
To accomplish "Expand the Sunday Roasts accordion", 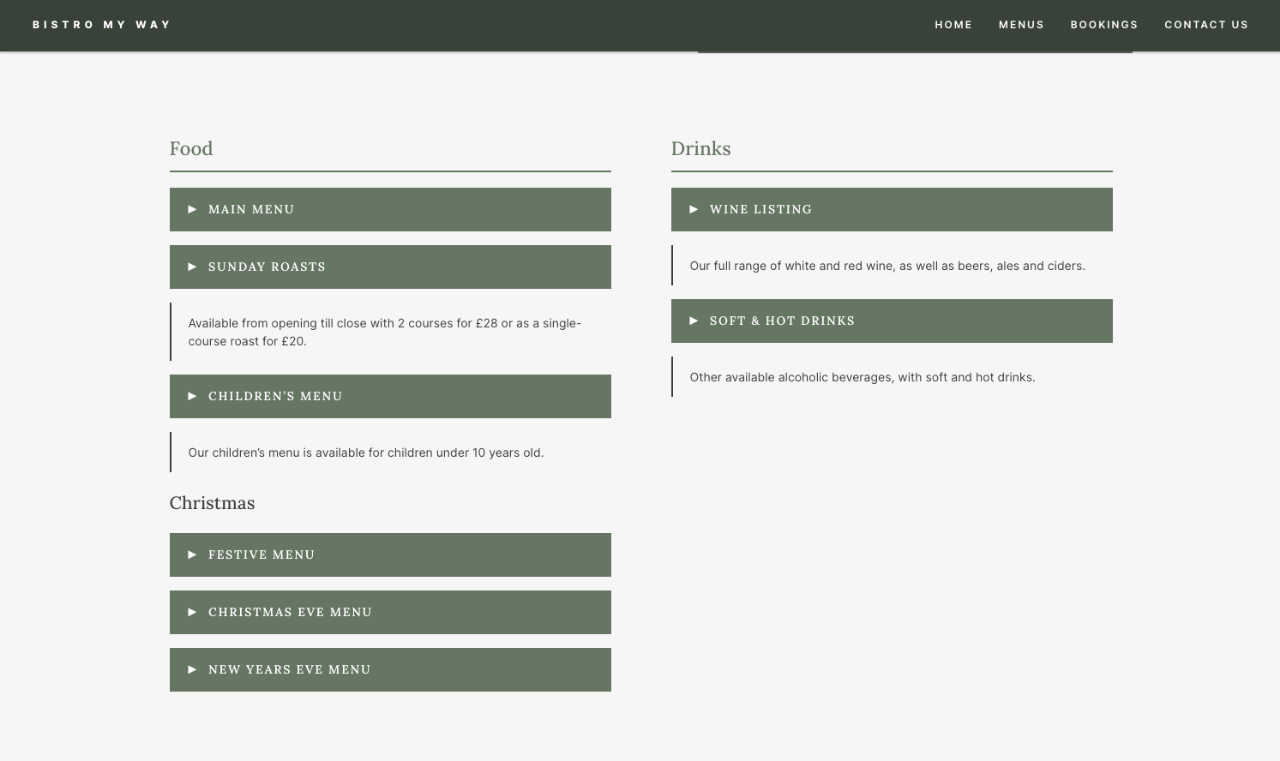I will [x=390, y=267].
